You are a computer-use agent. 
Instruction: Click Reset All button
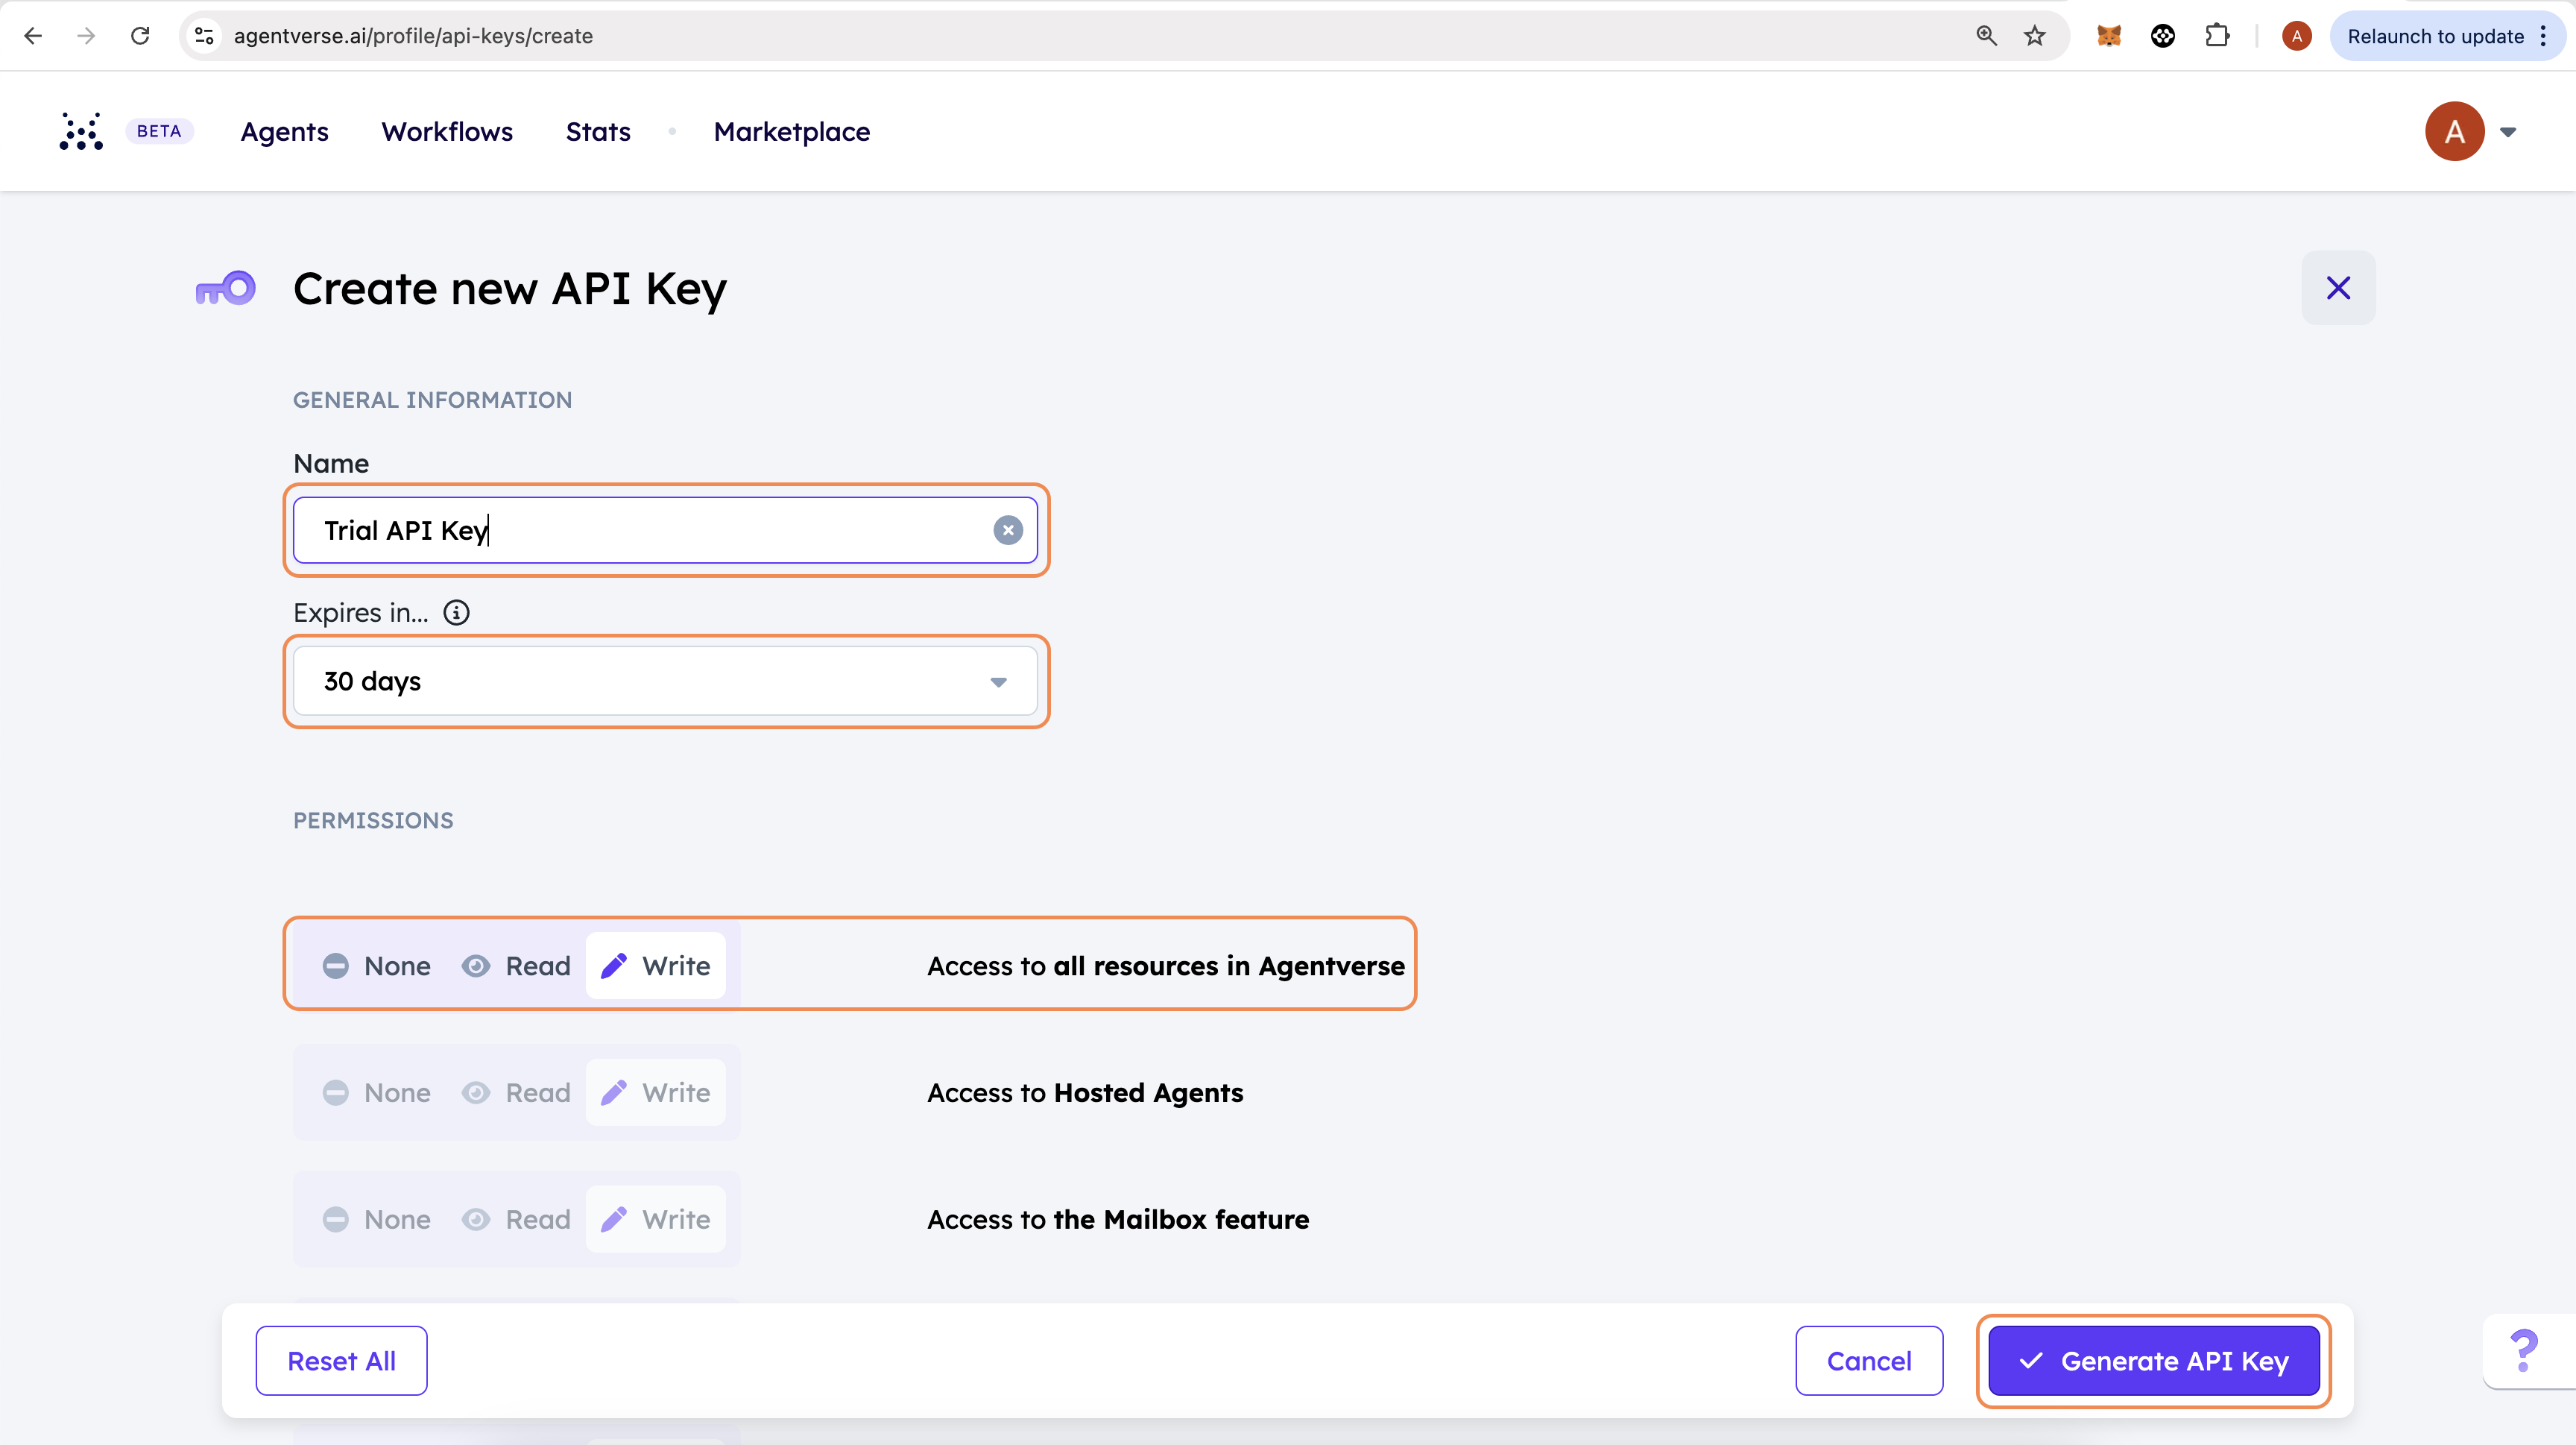[x=341, y=1361]
